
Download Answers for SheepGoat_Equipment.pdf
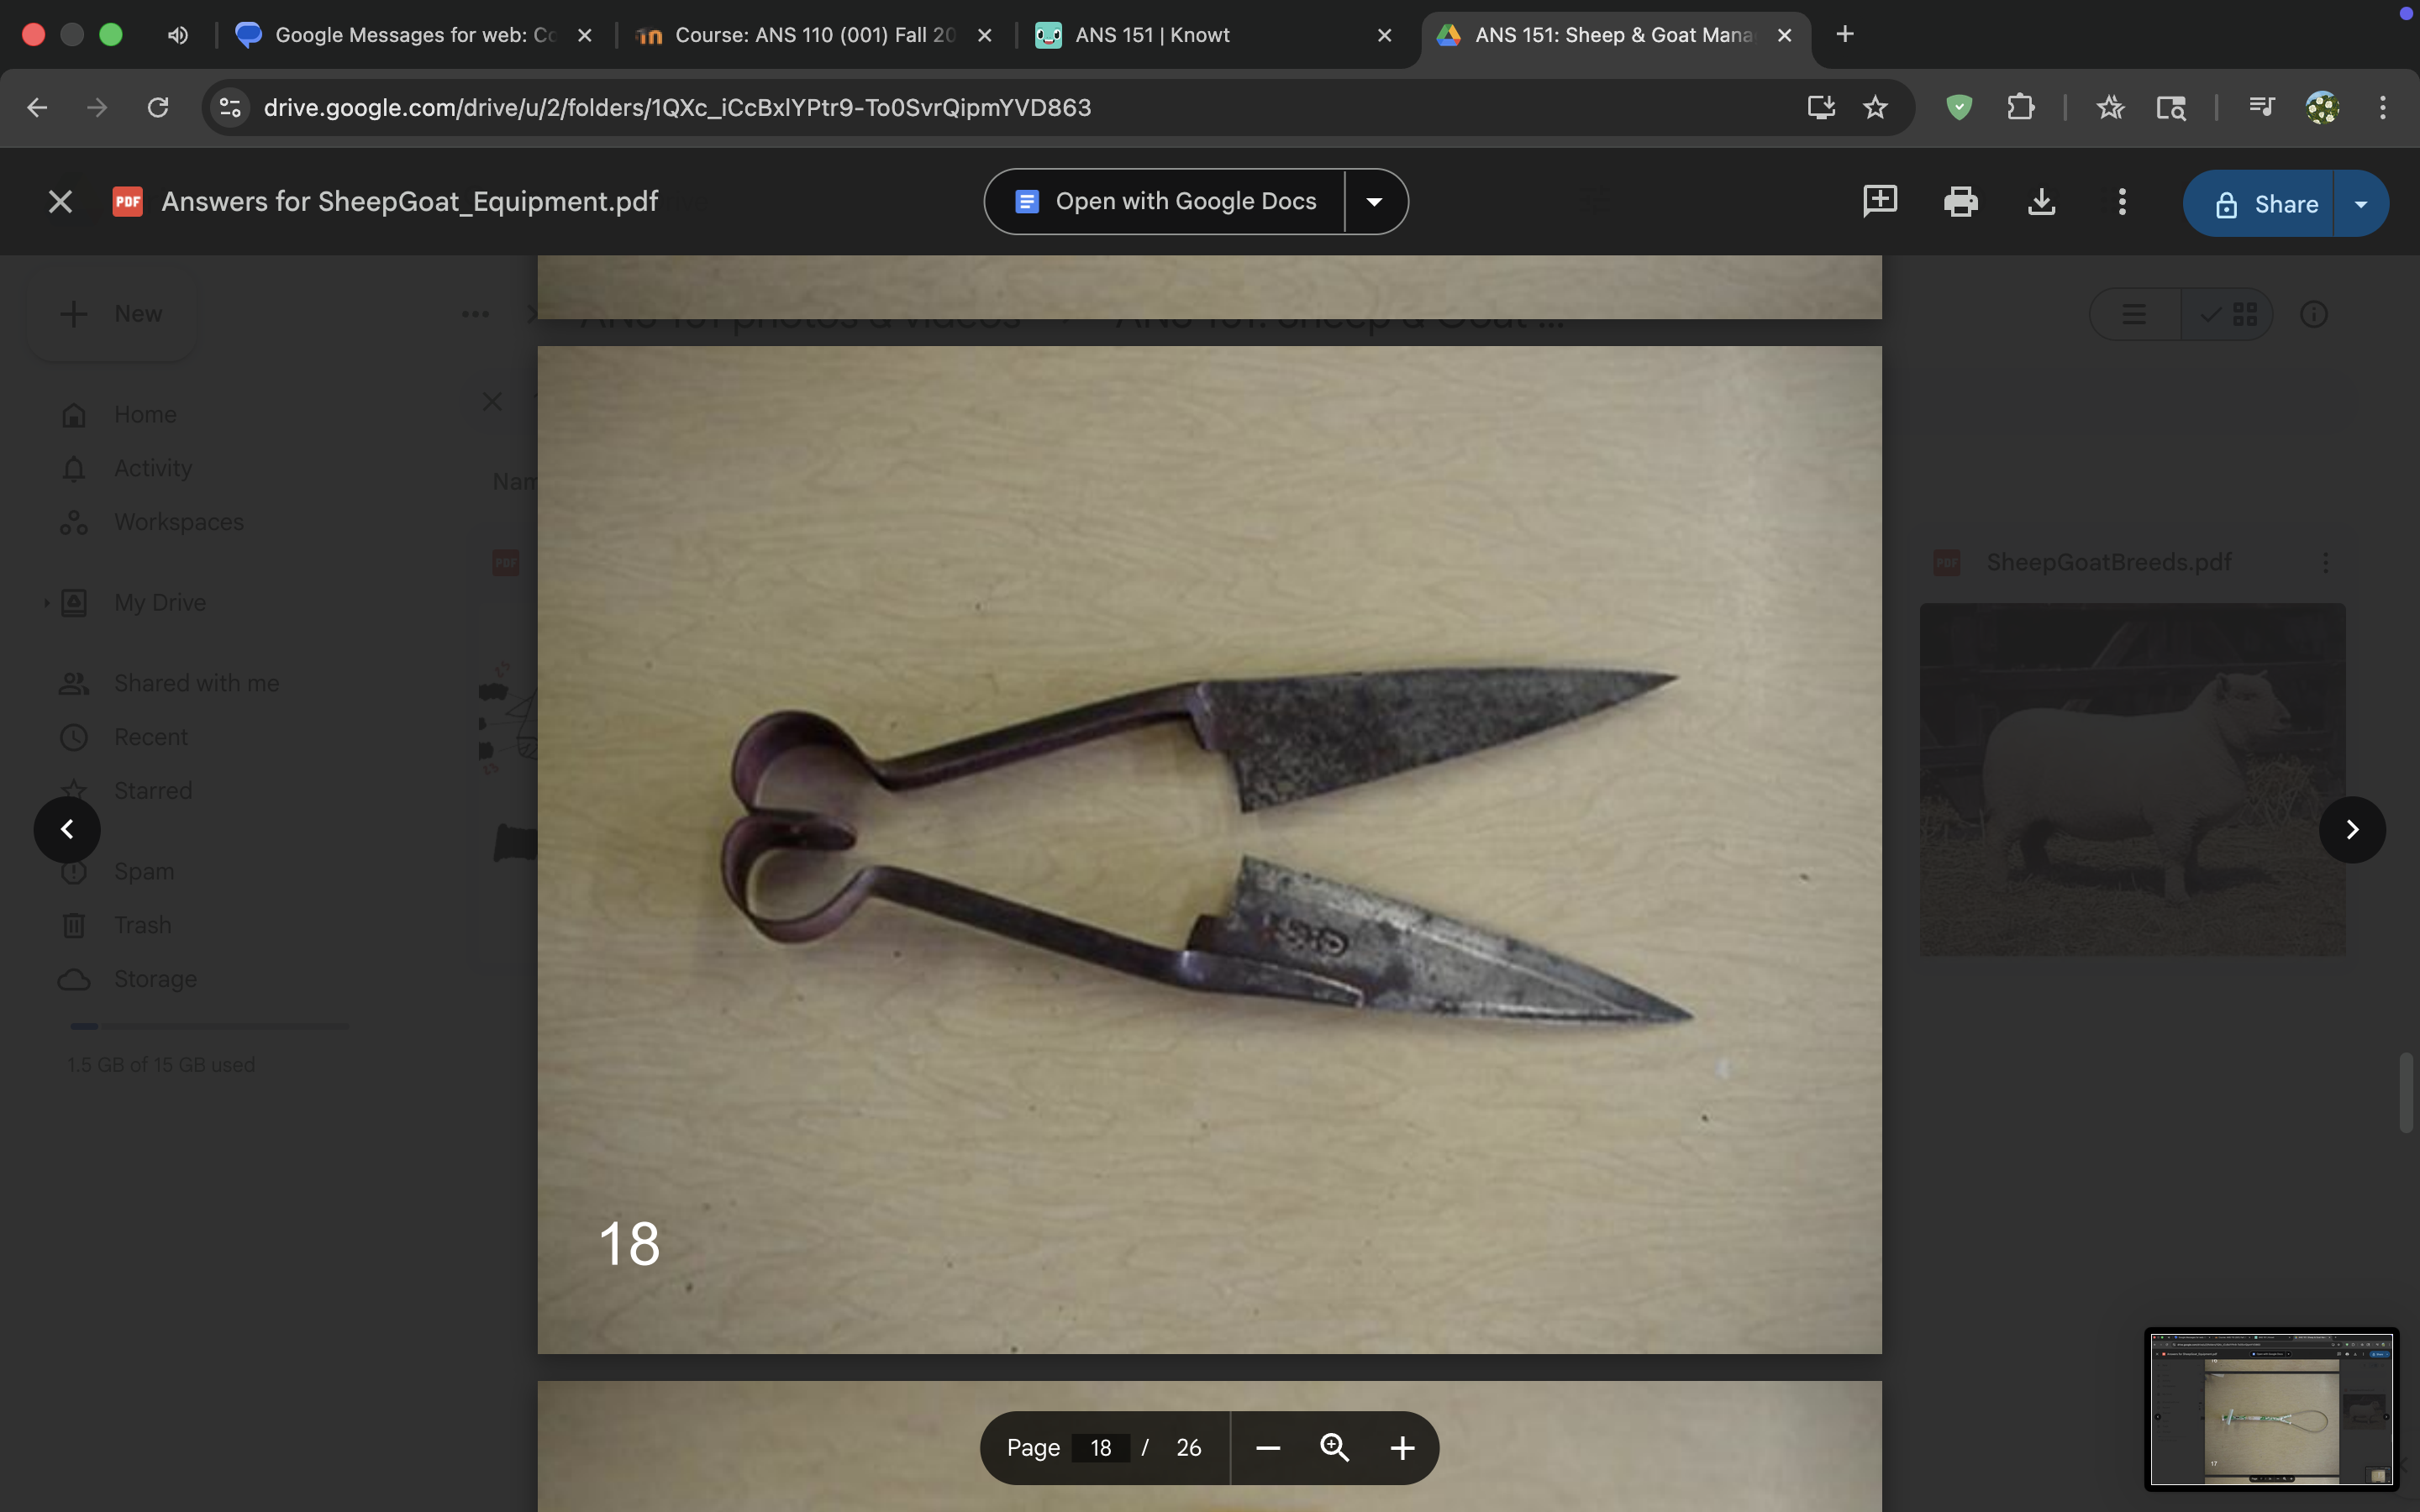coord(2041,202)
